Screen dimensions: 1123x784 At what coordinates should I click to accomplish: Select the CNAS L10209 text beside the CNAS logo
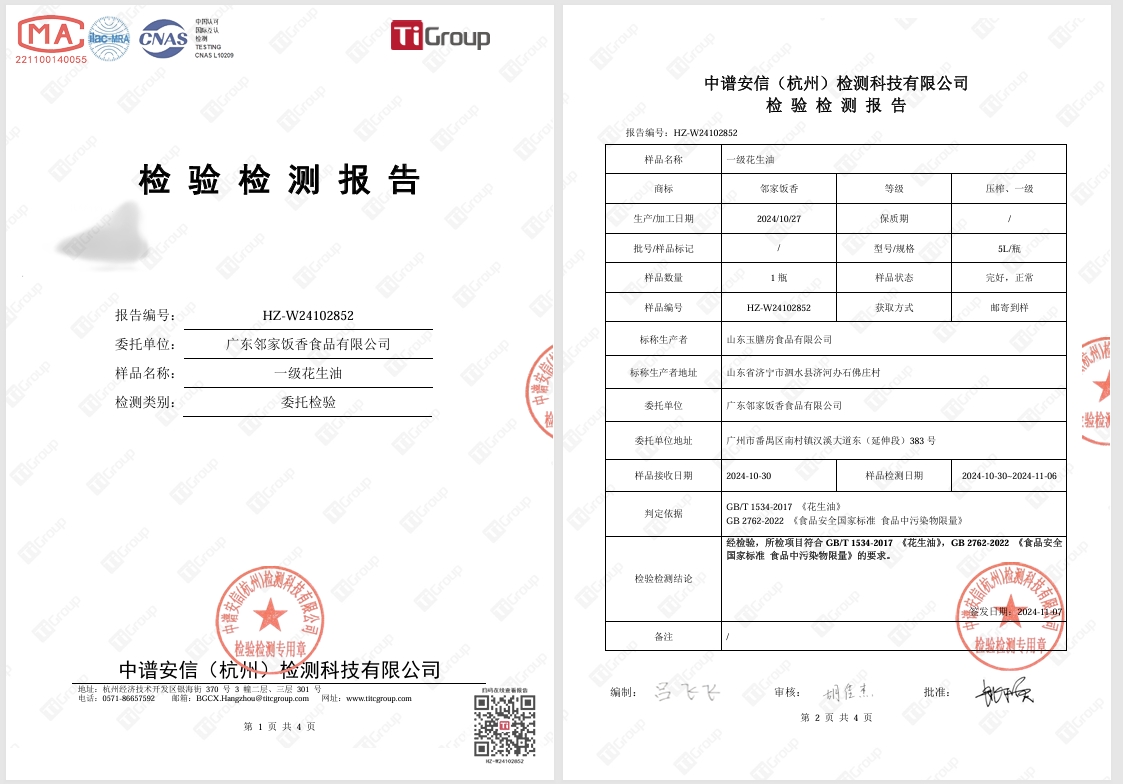[214, 55]
